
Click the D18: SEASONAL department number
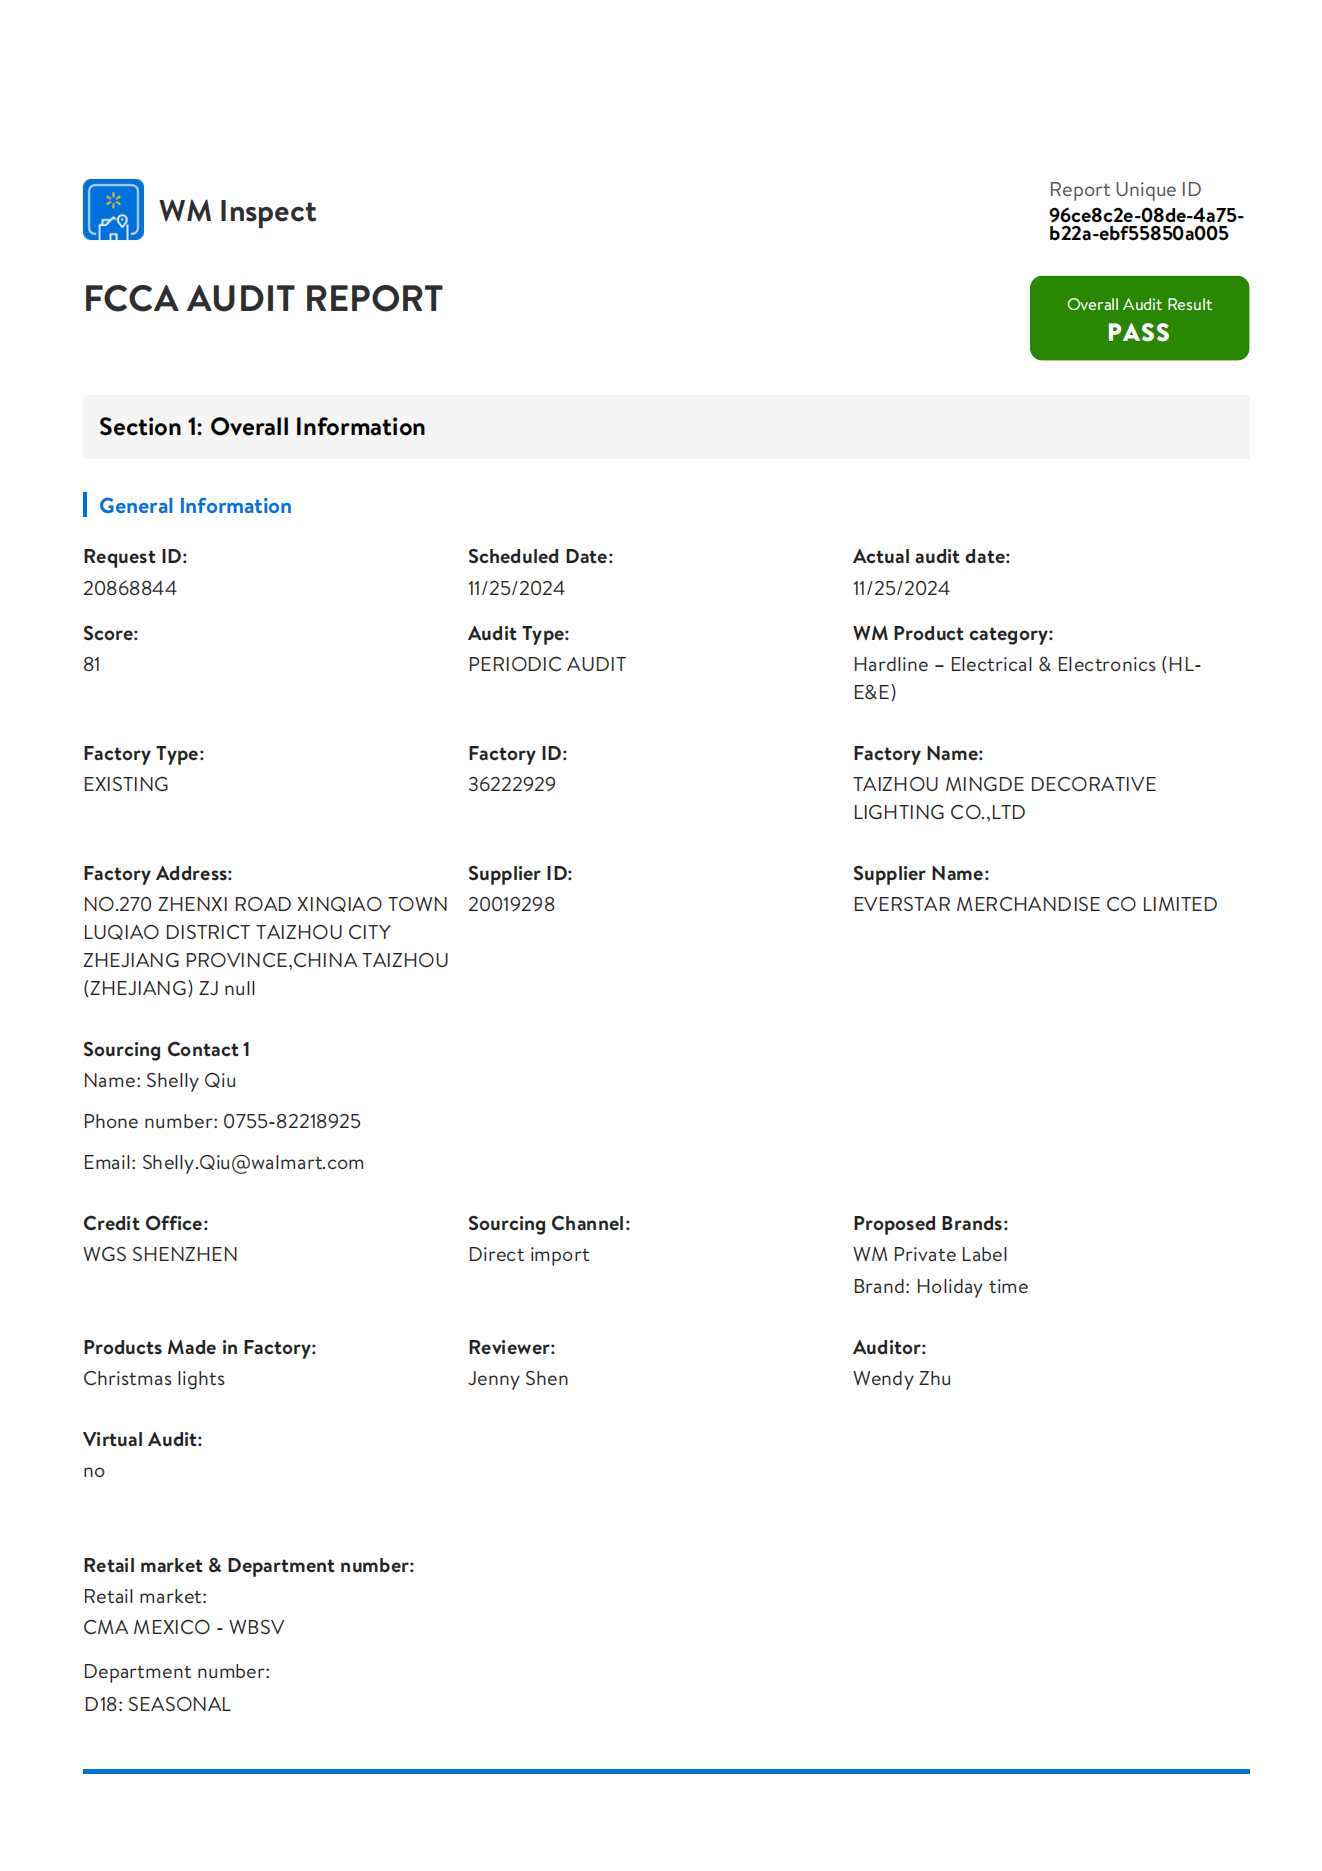tap(157, 1705)
